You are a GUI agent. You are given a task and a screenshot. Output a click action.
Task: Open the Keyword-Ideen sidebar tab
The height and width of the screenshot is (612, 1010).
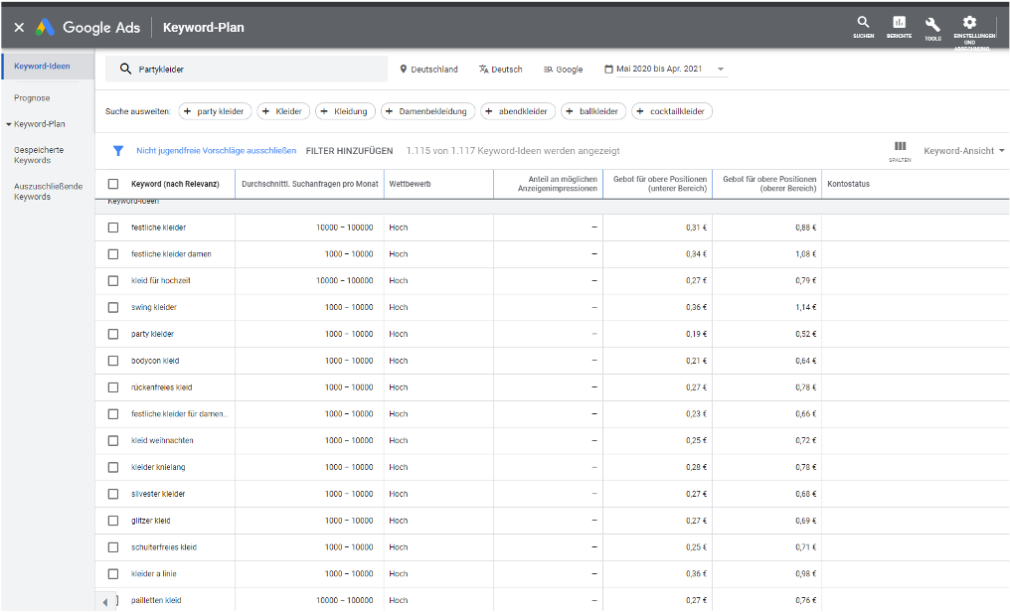(x=42, y=66)
